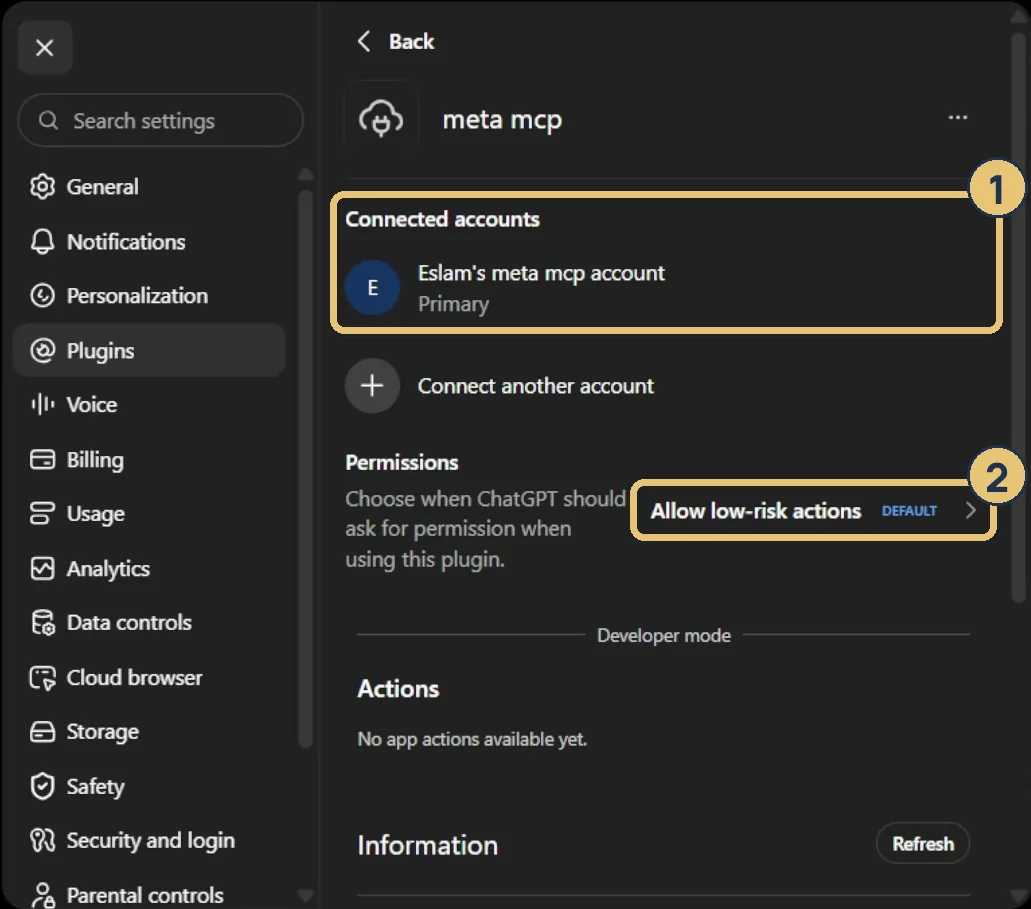1031x909 pixels.
Task: Click the Analytics chart icon
Action: pyautogui.click(x=43, y=568)
